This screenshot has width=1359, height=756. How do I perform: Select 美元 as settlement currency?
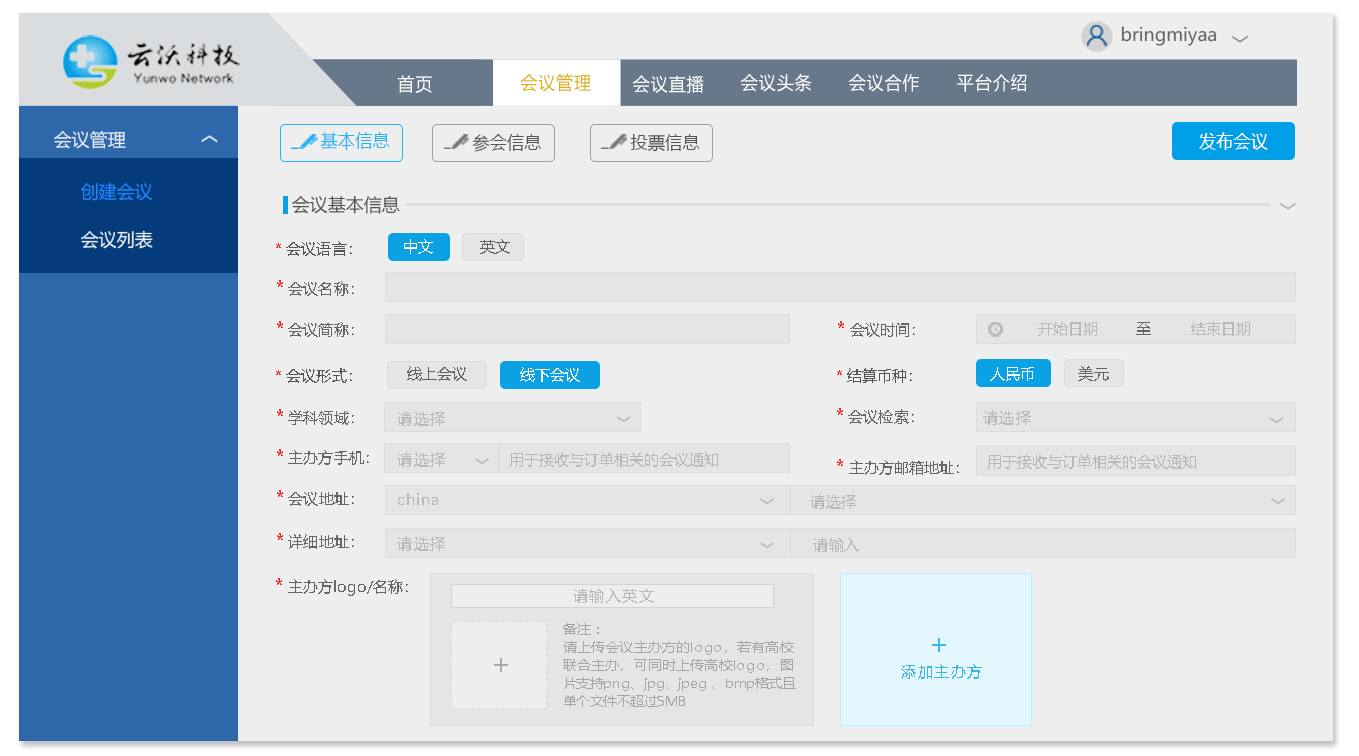(1093, 374)
